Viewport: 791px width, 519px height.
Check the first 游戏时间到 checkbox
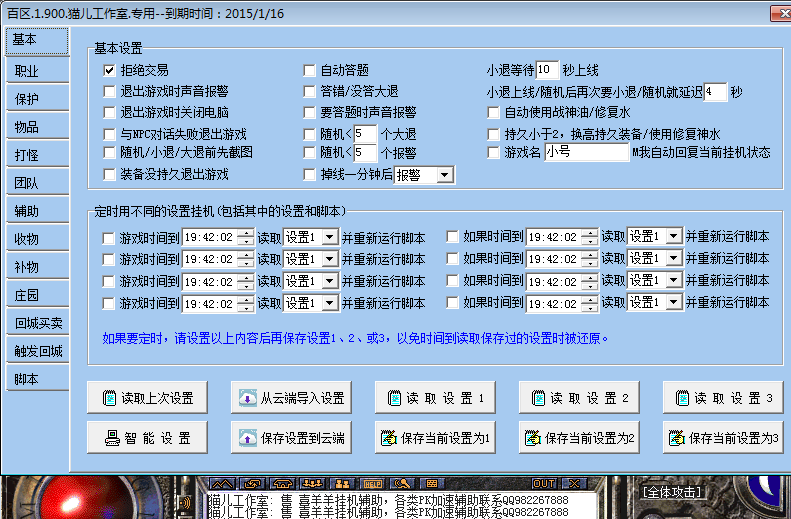tap(108, 238)
